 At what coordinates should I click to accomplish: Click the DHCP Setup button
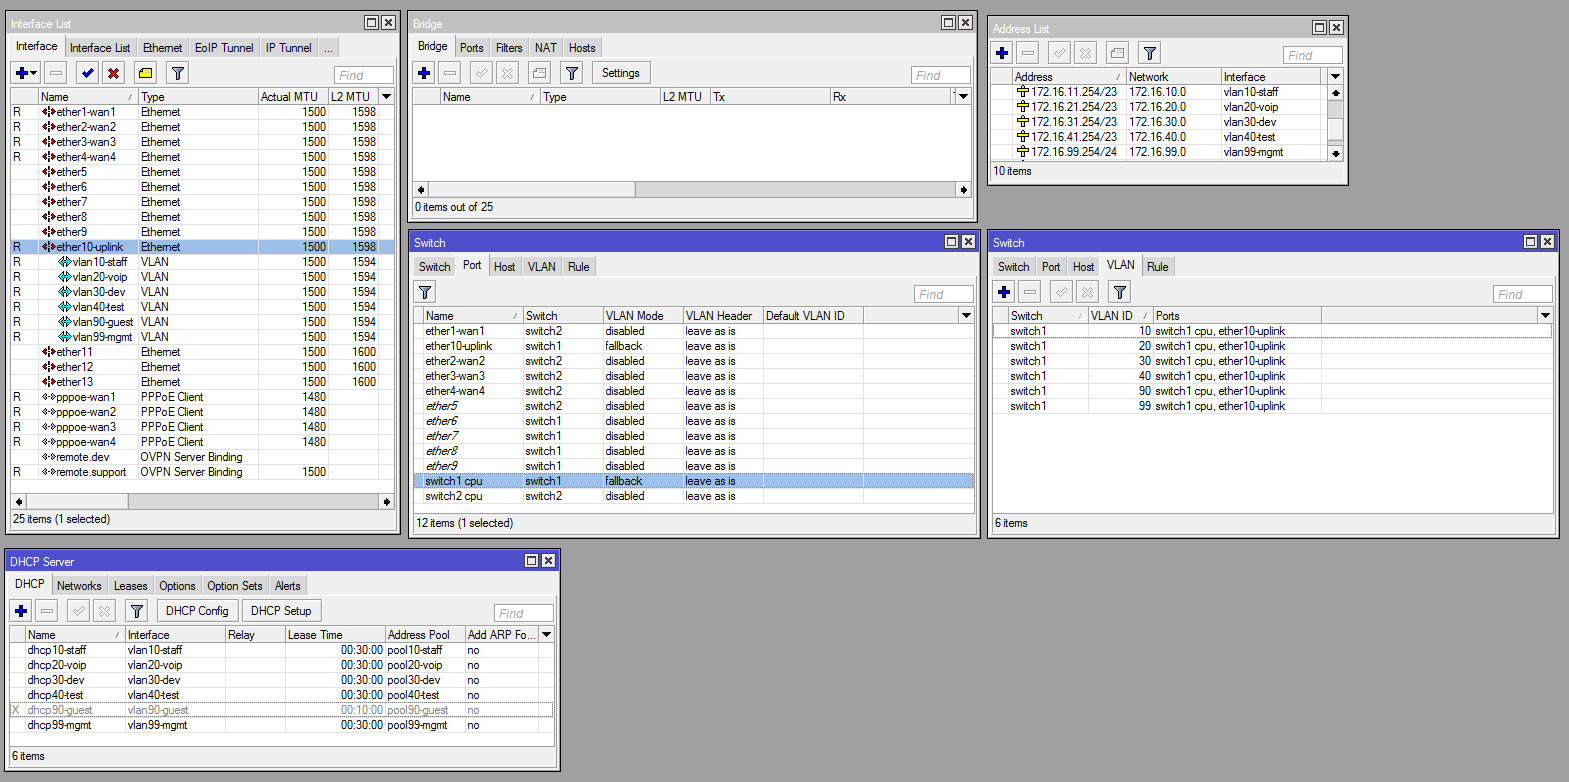point(281,611)
